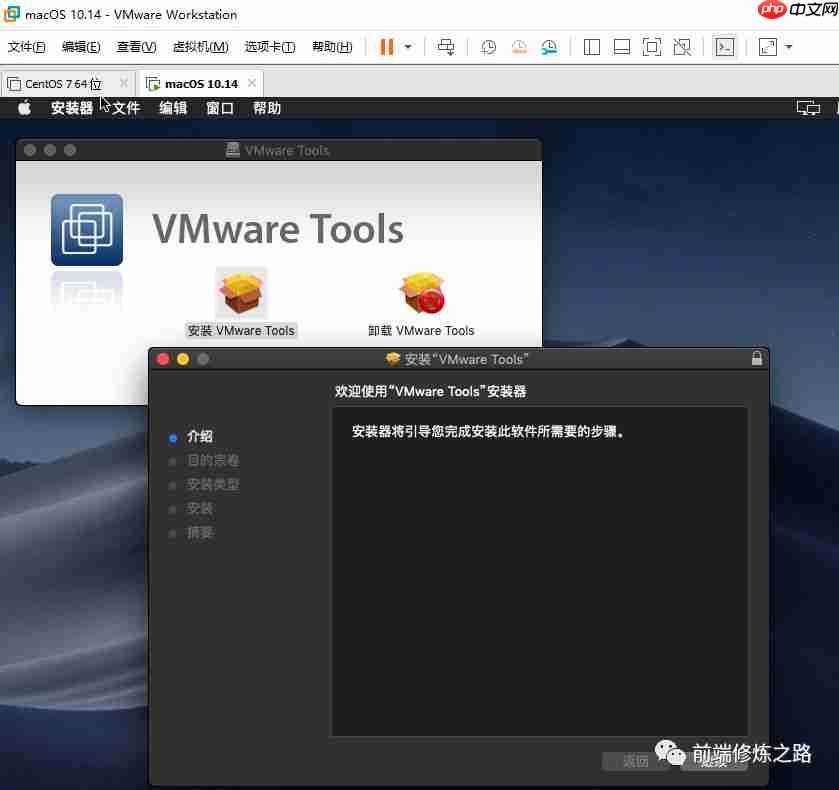Image resolution: width=839 pixels, height=790 pixels.
Task: Select the 介绍 step in installer sidebar
Action: point(200,437)
